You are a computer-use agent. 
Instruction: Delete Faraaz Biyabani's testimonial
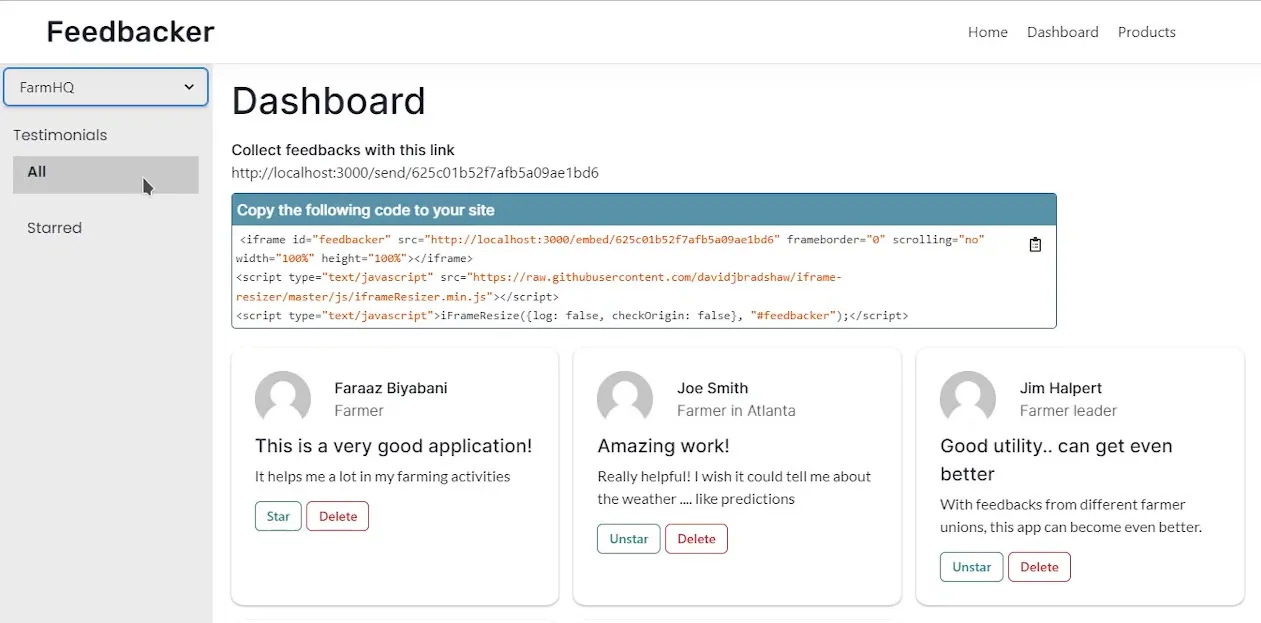338,516
